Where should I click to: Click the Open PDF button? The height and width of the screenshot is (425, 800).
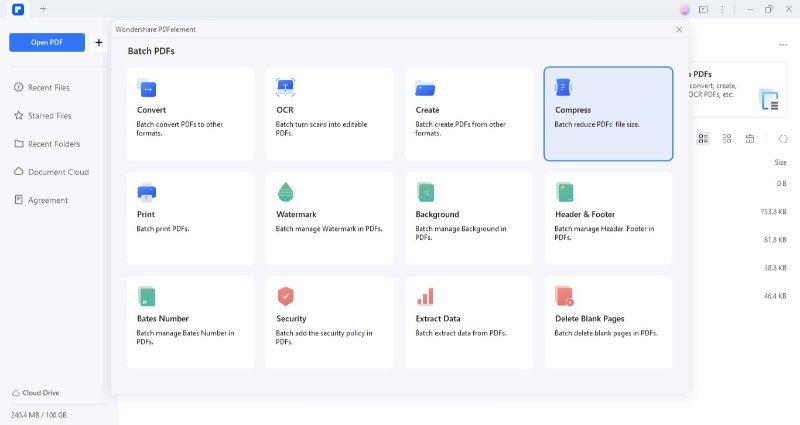(47, 42)
